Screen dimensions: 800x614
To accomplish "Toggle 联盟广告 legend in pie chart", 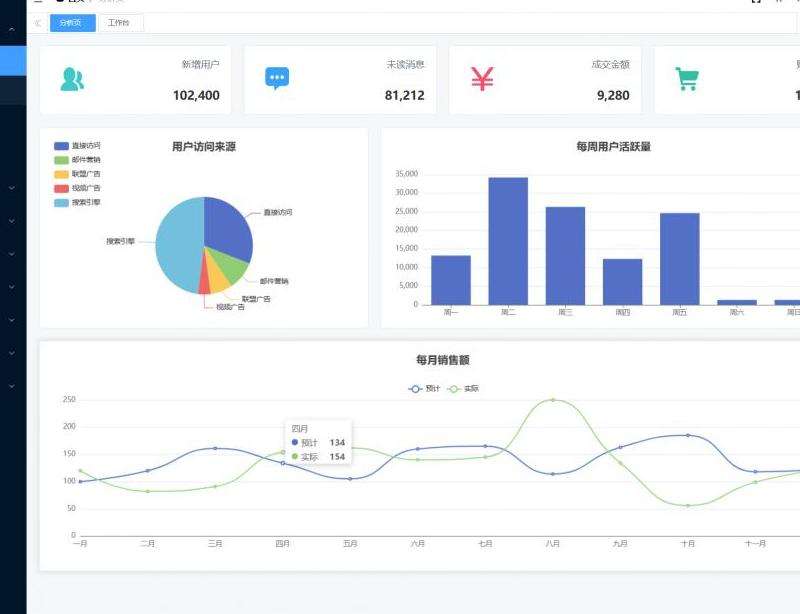I will coord(77,174).
